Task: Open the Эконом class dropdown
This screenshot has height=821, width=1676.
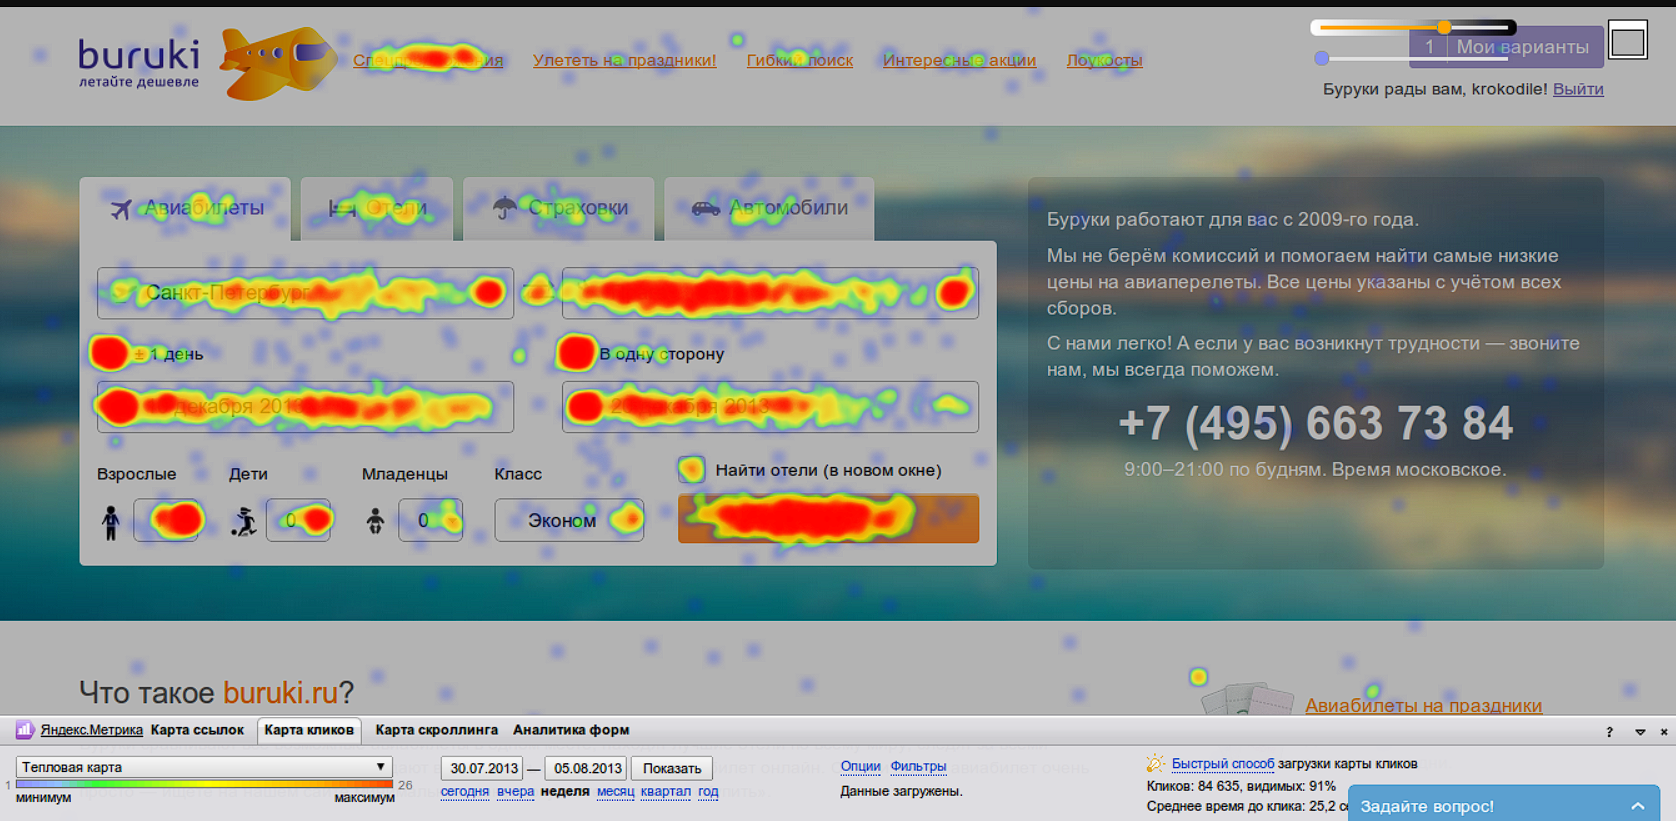Action: tap(569, 520)
